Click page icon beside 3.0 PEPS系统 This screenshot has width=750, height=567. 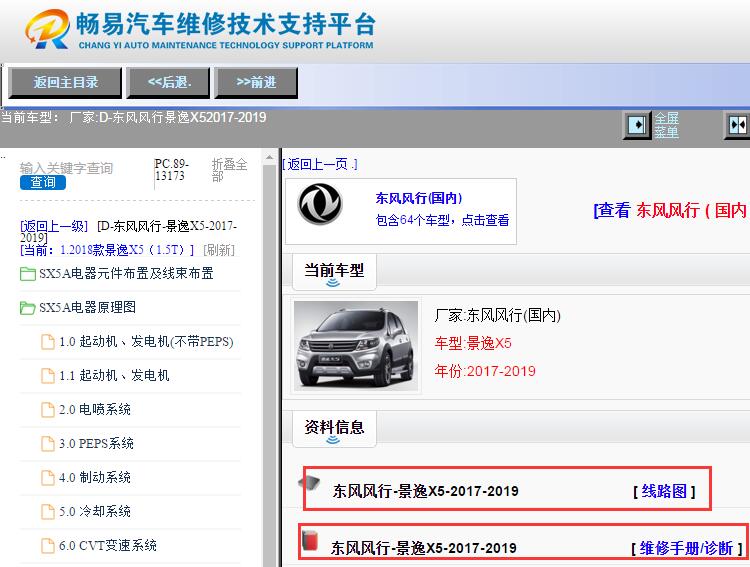[48, 444]
